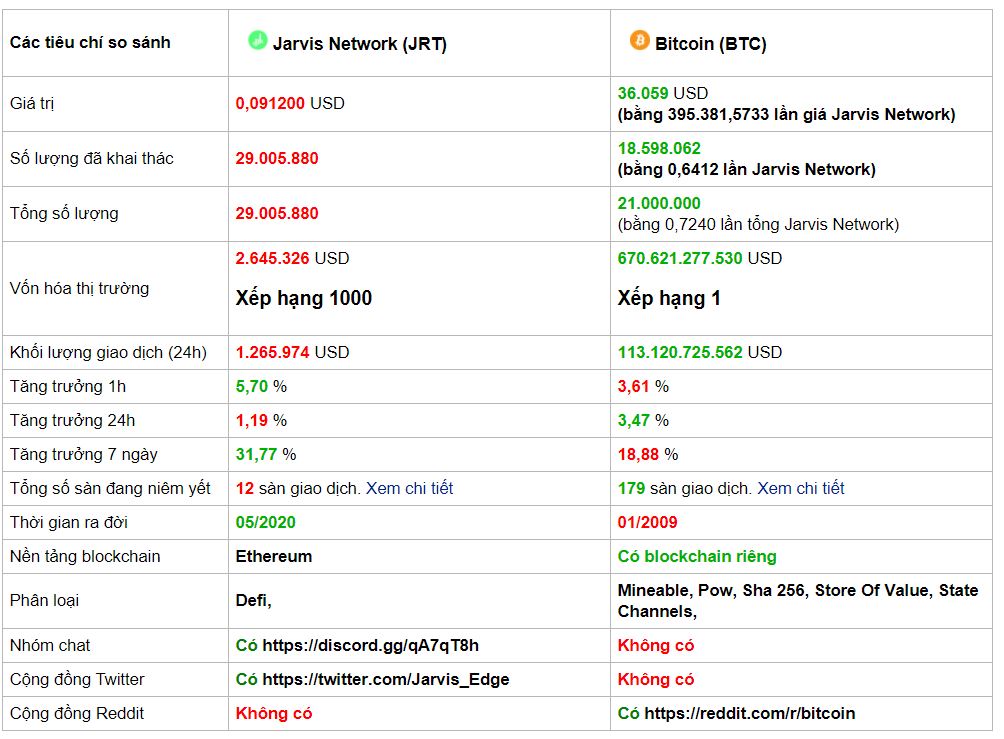Screen dimensions: 1004x739
Task: Click the https://twitter.com/Jarvis_Edge address
Action: click(386, 679)
